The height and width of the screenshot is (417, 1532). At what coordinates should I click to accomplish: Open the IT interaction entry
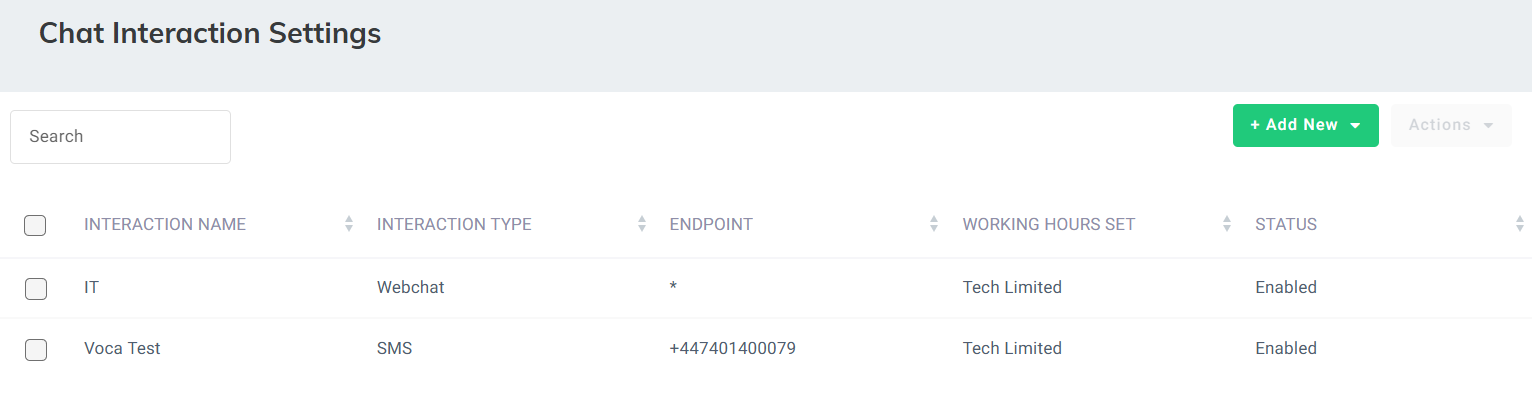[92, 288]
